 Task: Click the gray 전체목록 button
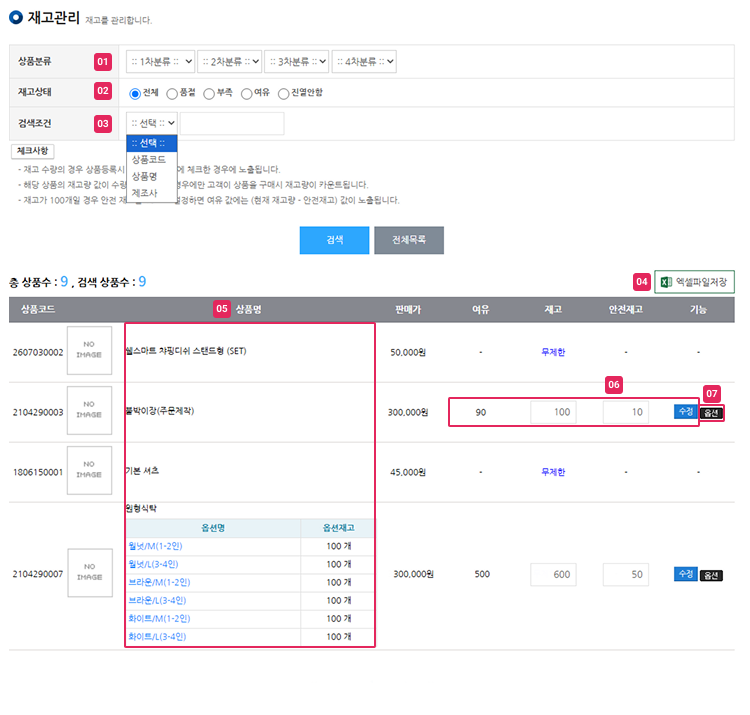pos(409,240)
